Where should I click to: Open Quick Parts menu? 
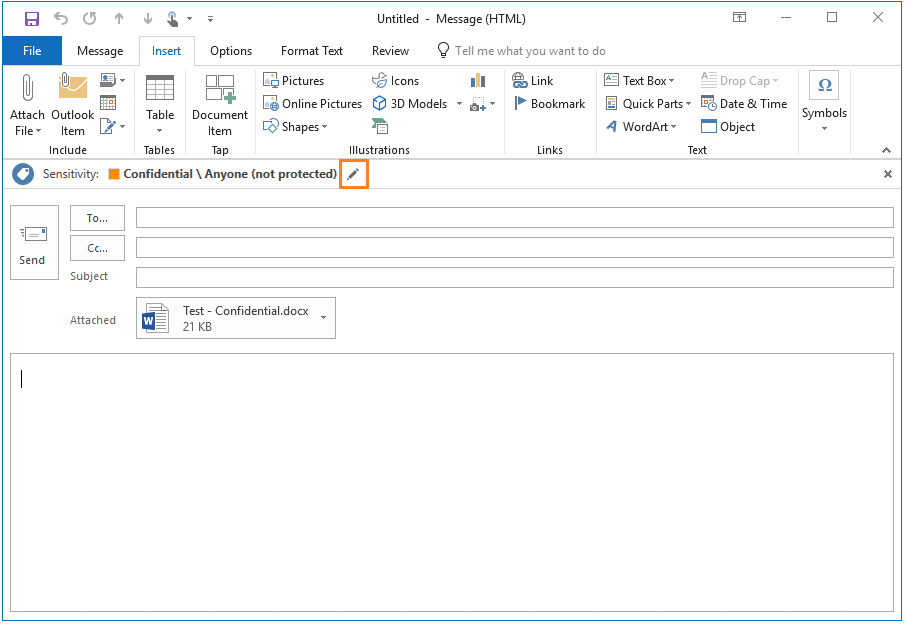point(648,104)
